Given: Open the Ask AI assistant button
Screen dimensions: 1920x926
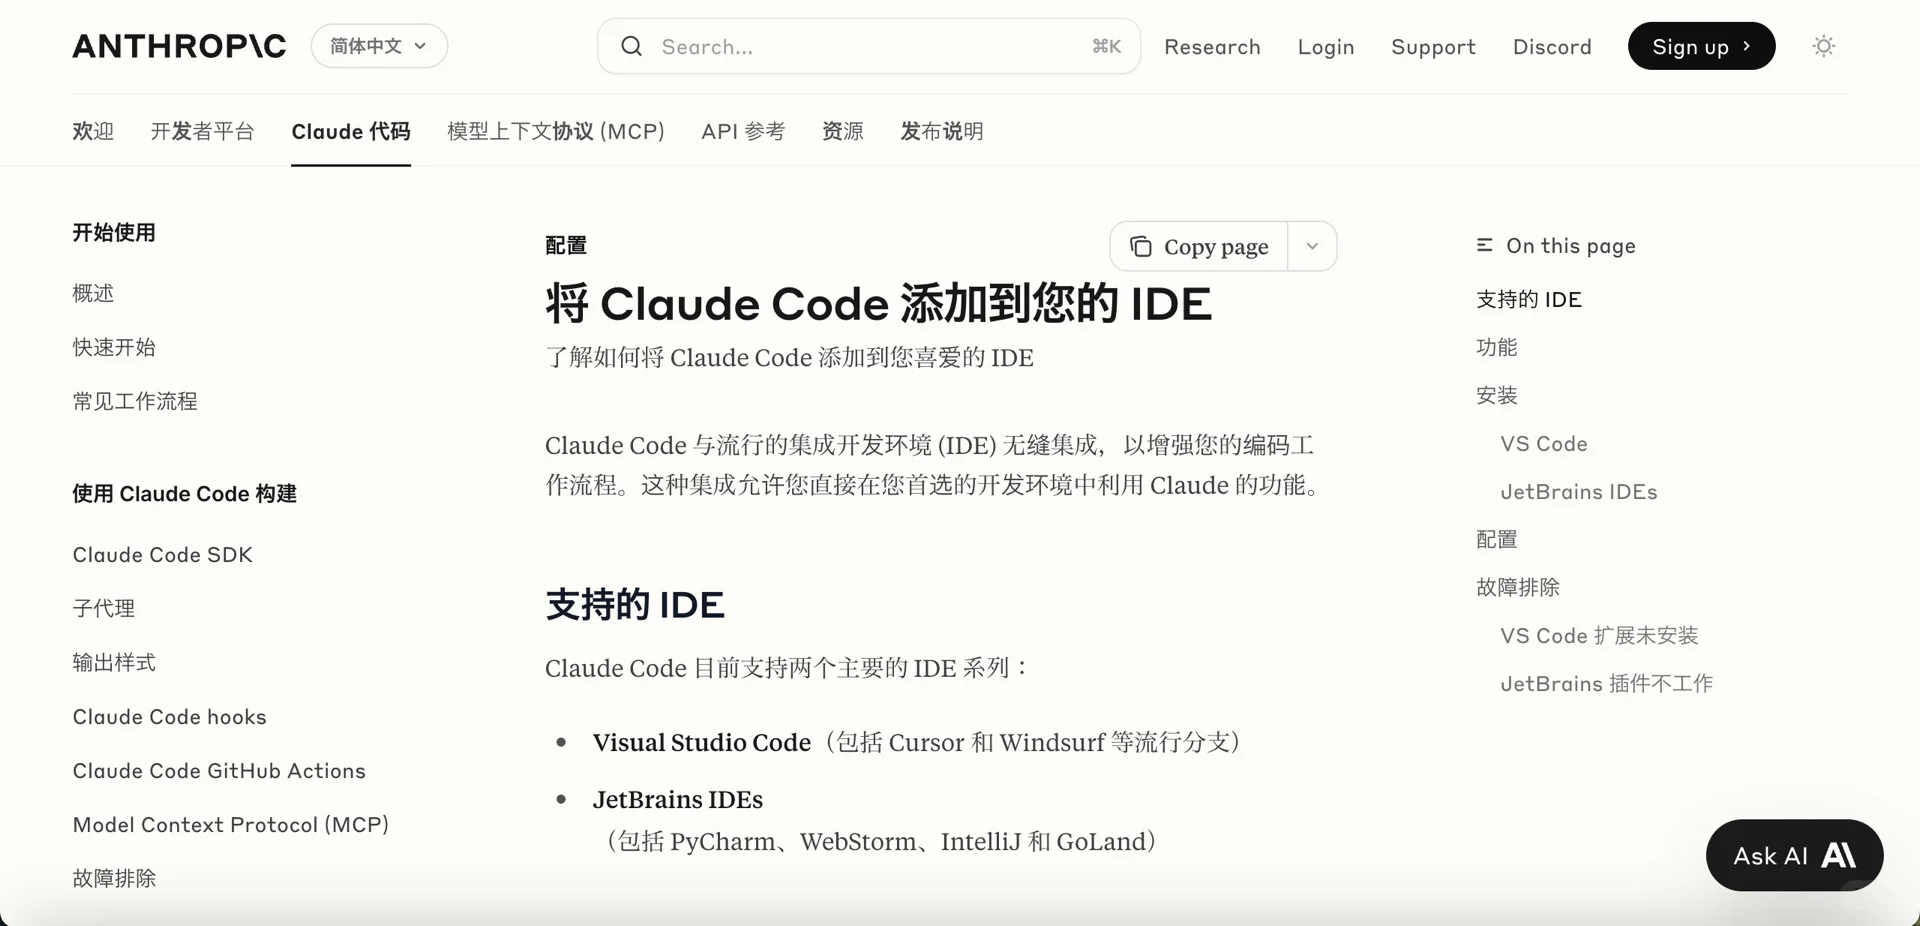Looking at the screenshot, I should [1794, 855].
